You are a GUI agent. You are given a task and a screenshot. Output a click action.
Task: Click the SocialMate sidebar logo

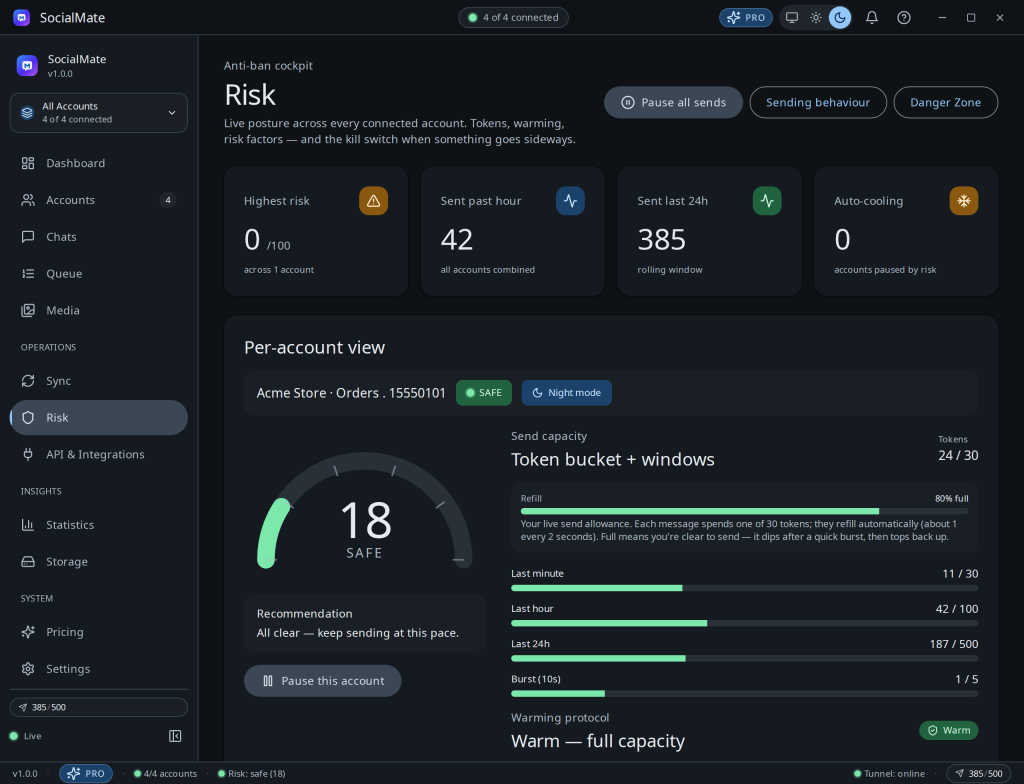pos(27,65)
